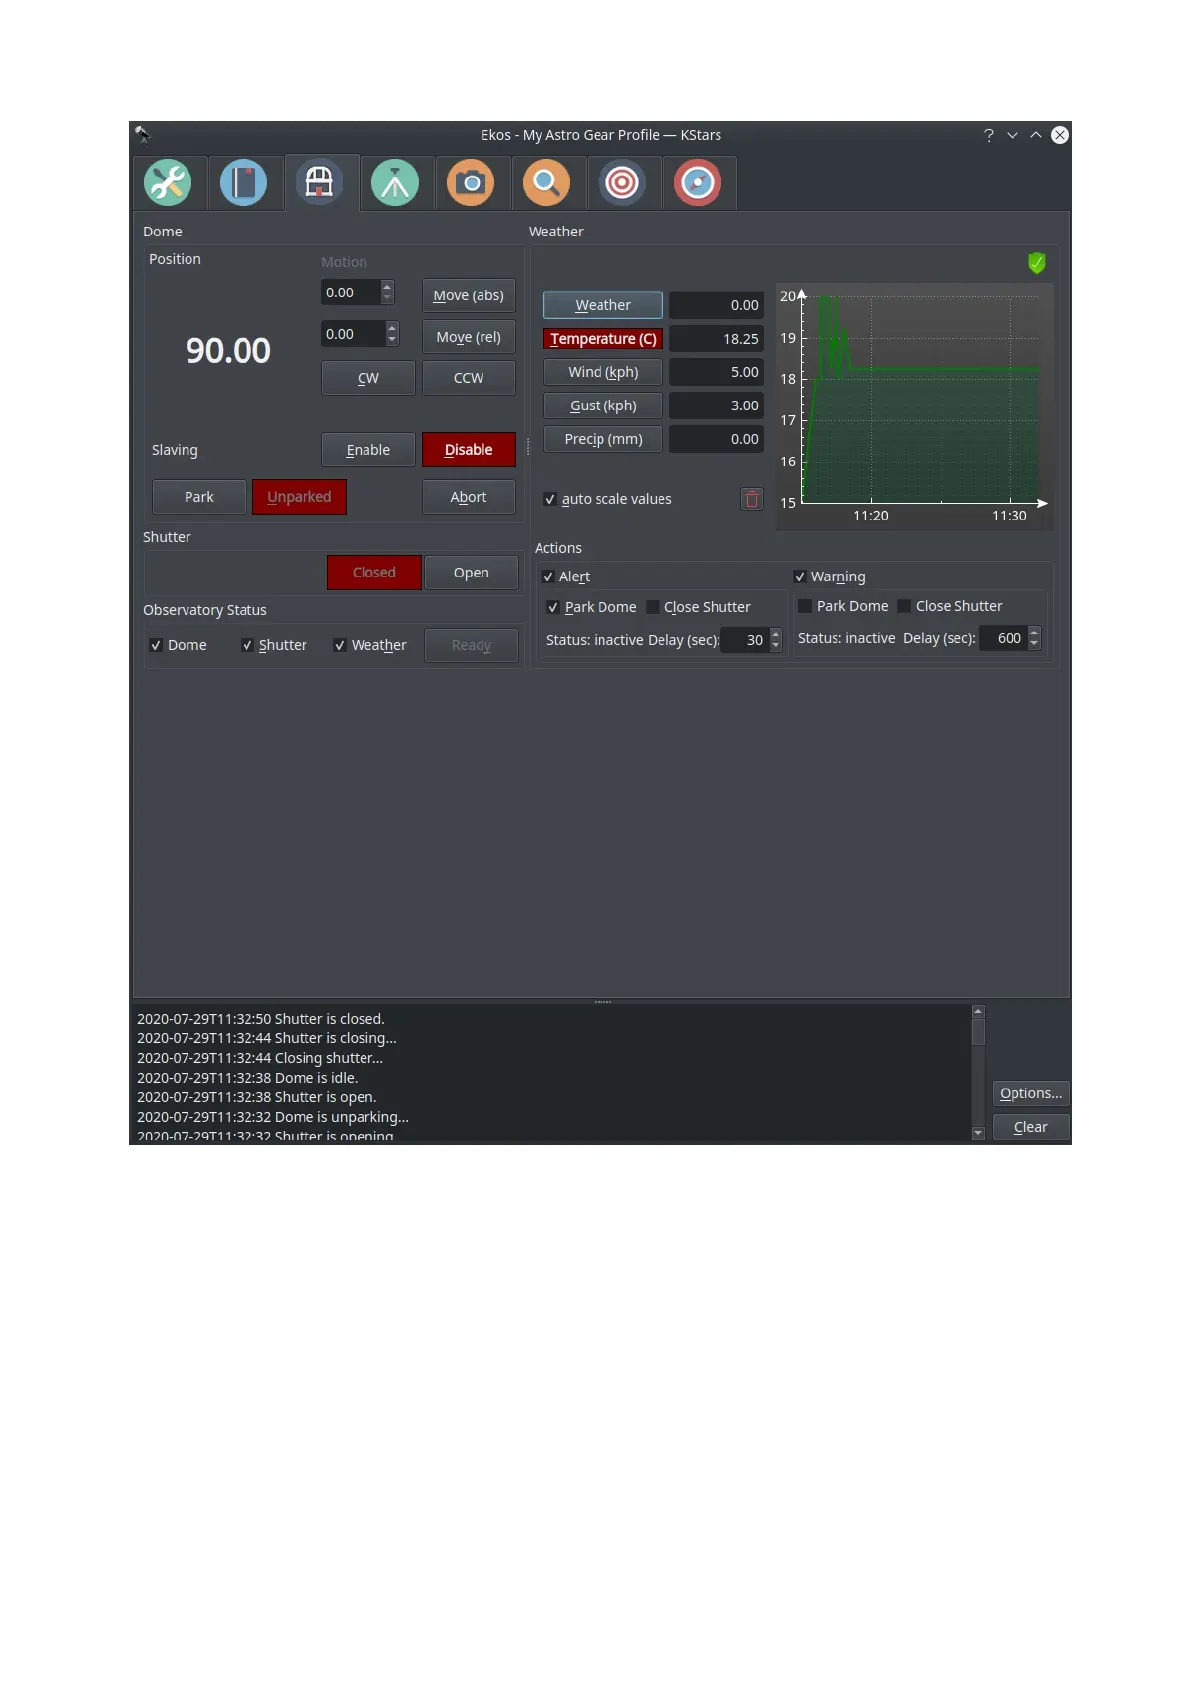The height and width of the screenshot is (1684, 1191).
Task: Click the Warning delay 600 field
Action: click(1003, 638)
